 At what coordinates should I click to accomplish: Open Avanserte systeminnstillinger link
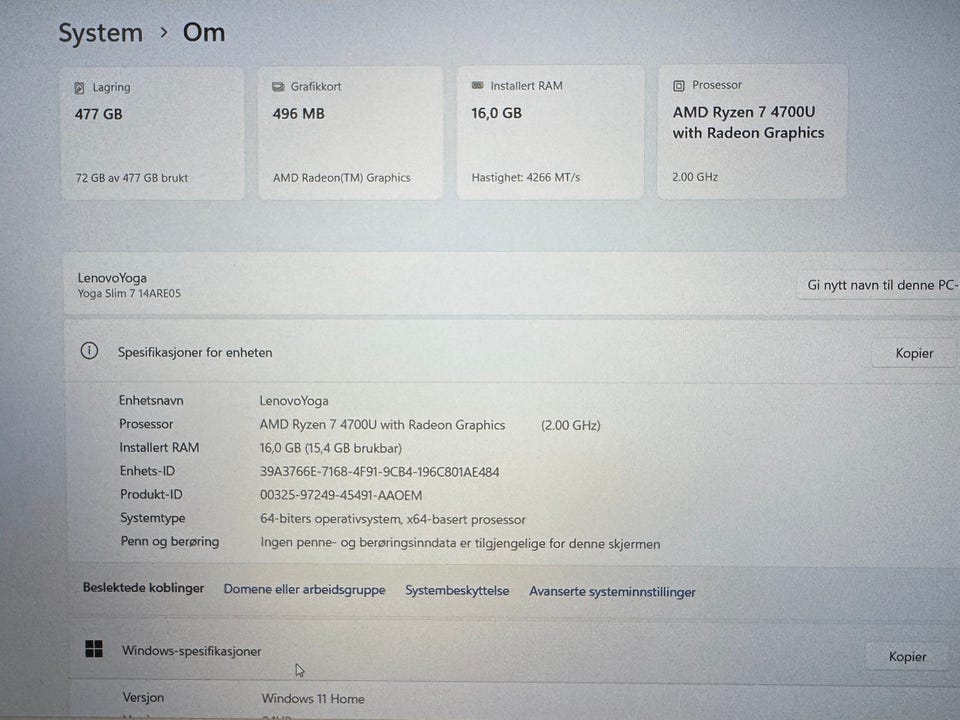click(x=612, y=592)
